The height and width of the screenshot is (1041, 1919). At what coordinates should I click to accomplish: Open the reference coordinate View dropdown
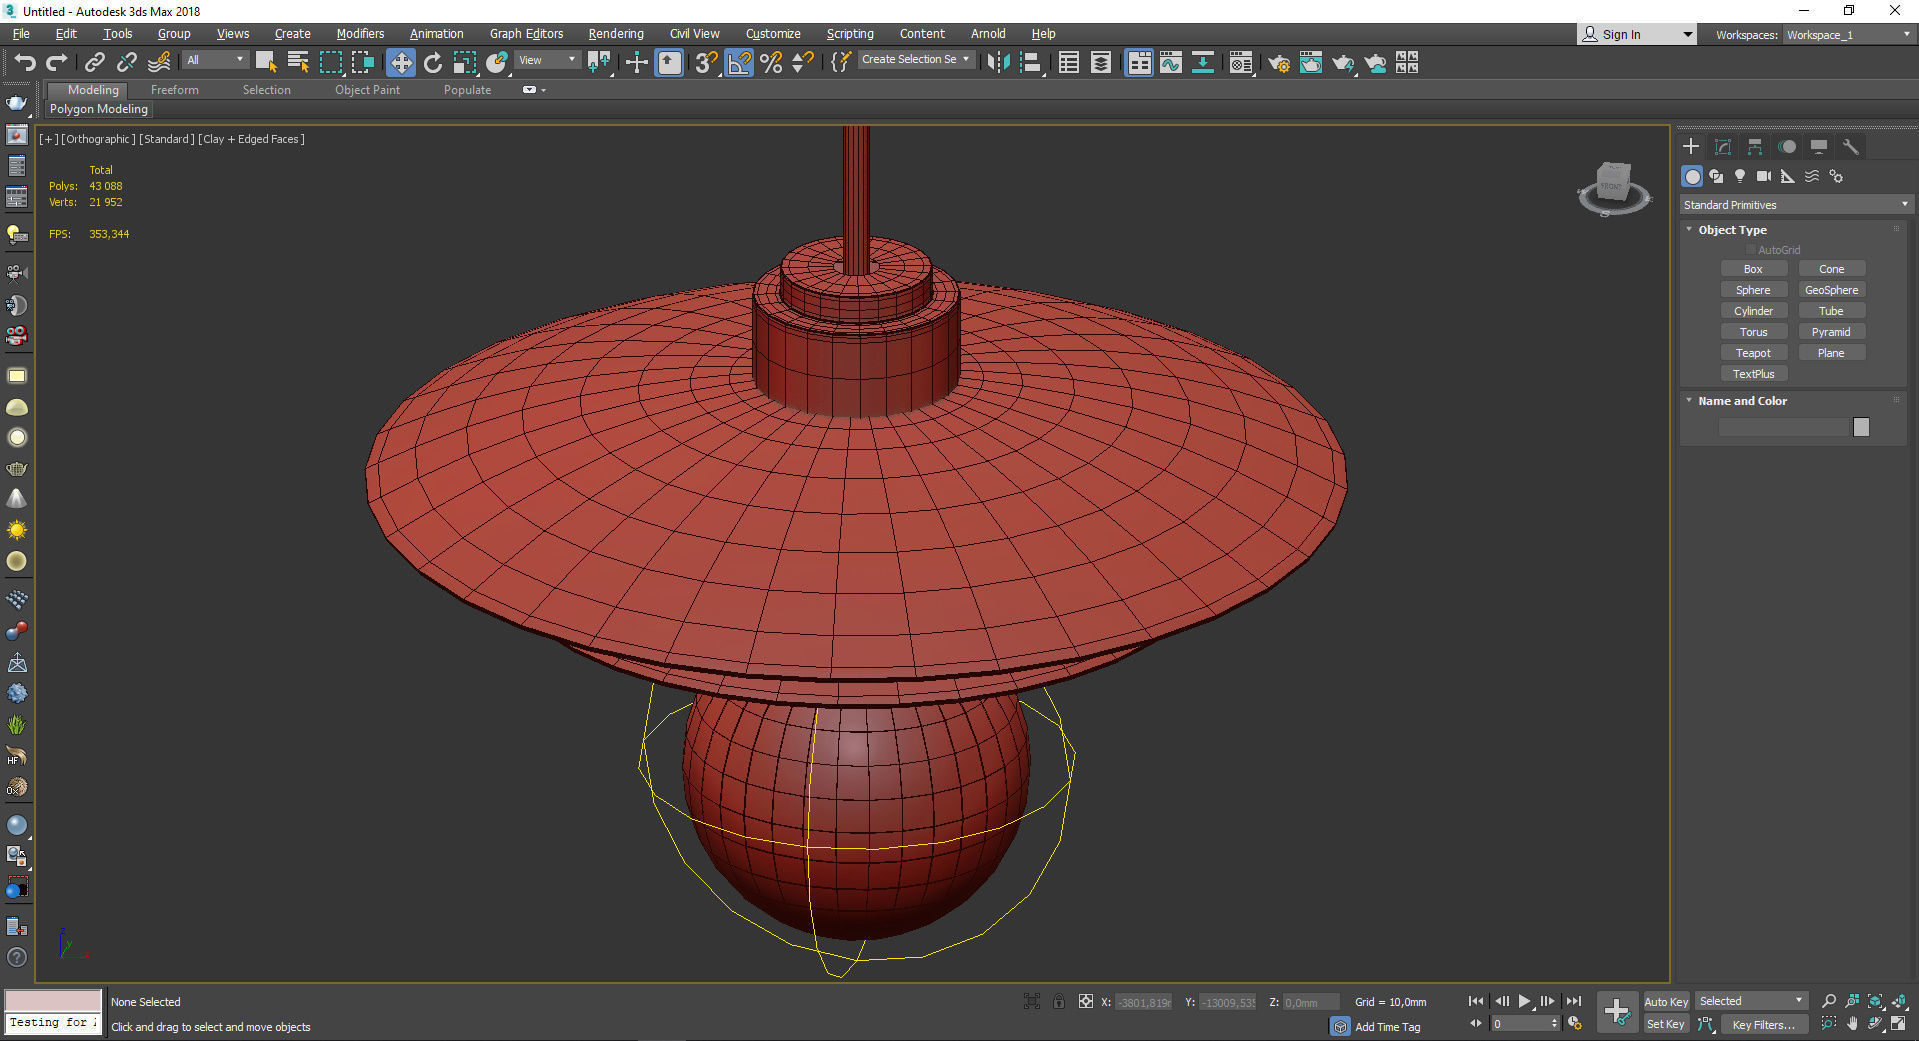coord(547,60)
